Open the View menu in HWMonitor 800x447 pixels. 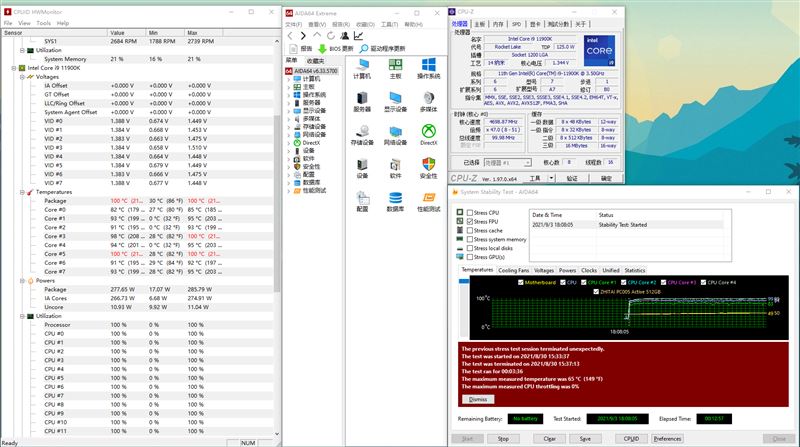point(24,23)
